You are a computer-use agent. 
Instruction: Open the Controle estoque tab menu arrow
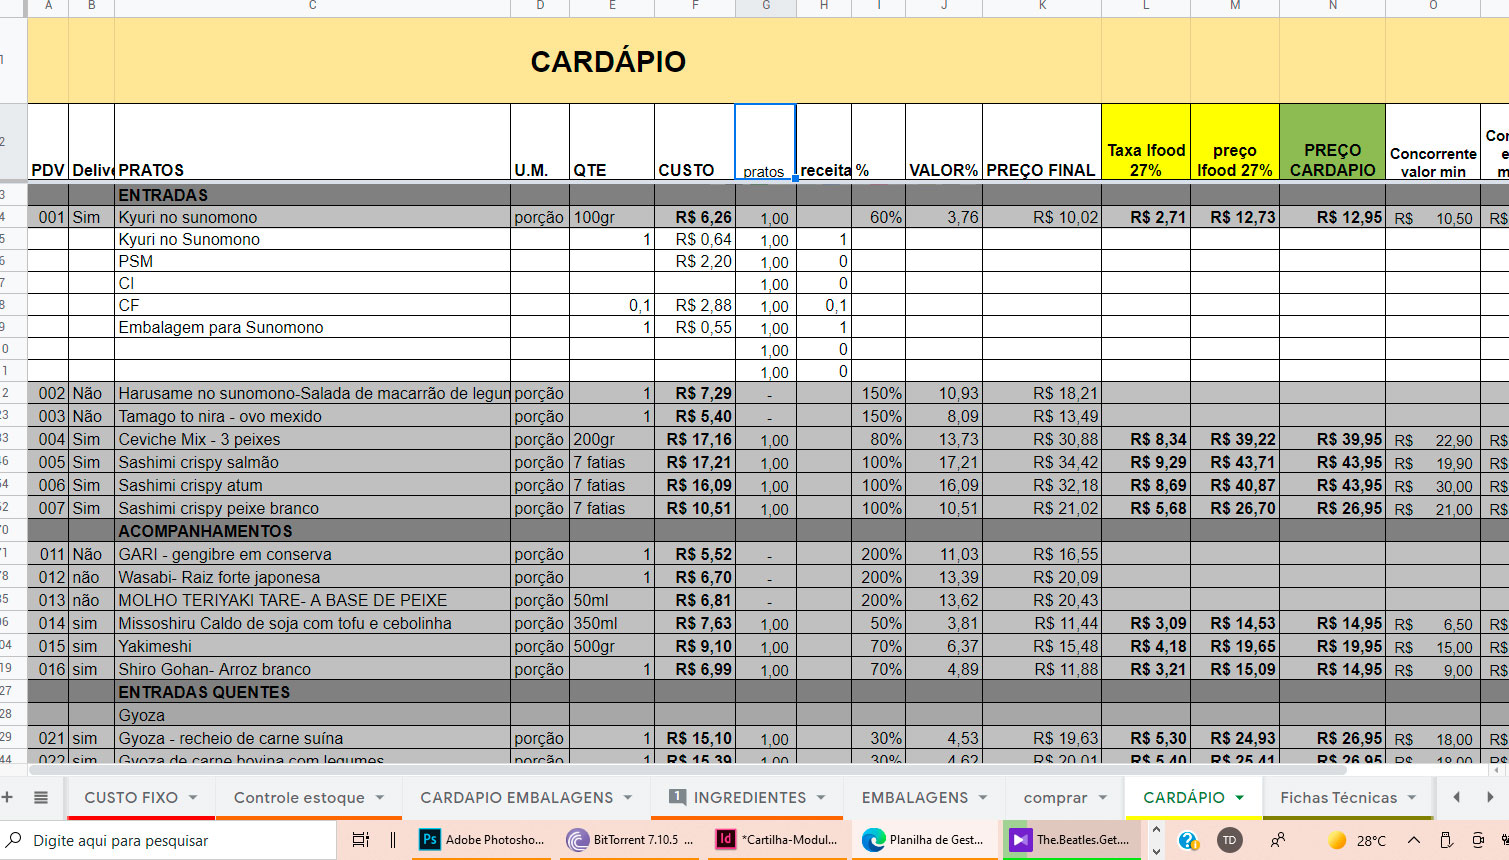tap(380, 797)
